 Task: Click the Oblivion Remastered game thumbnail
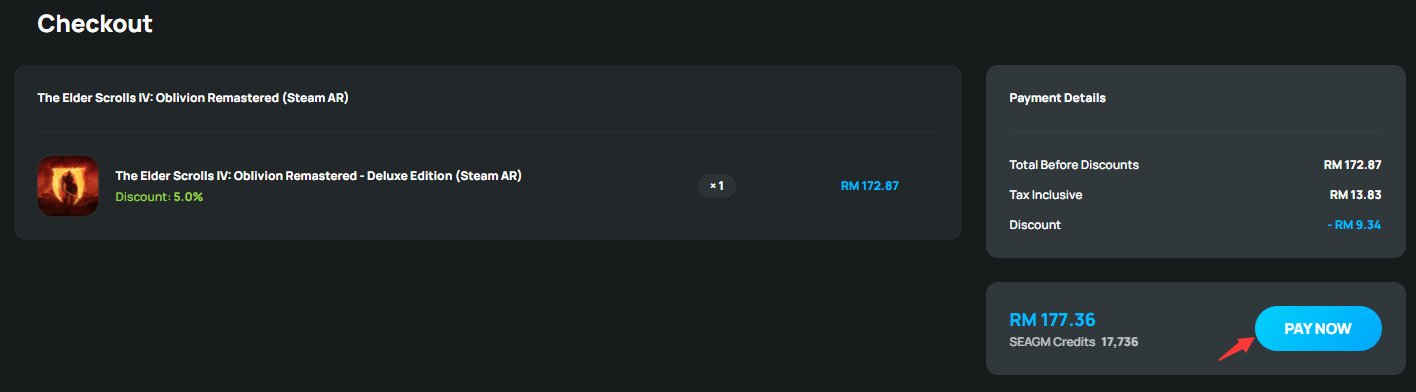[x=67, y=186]
